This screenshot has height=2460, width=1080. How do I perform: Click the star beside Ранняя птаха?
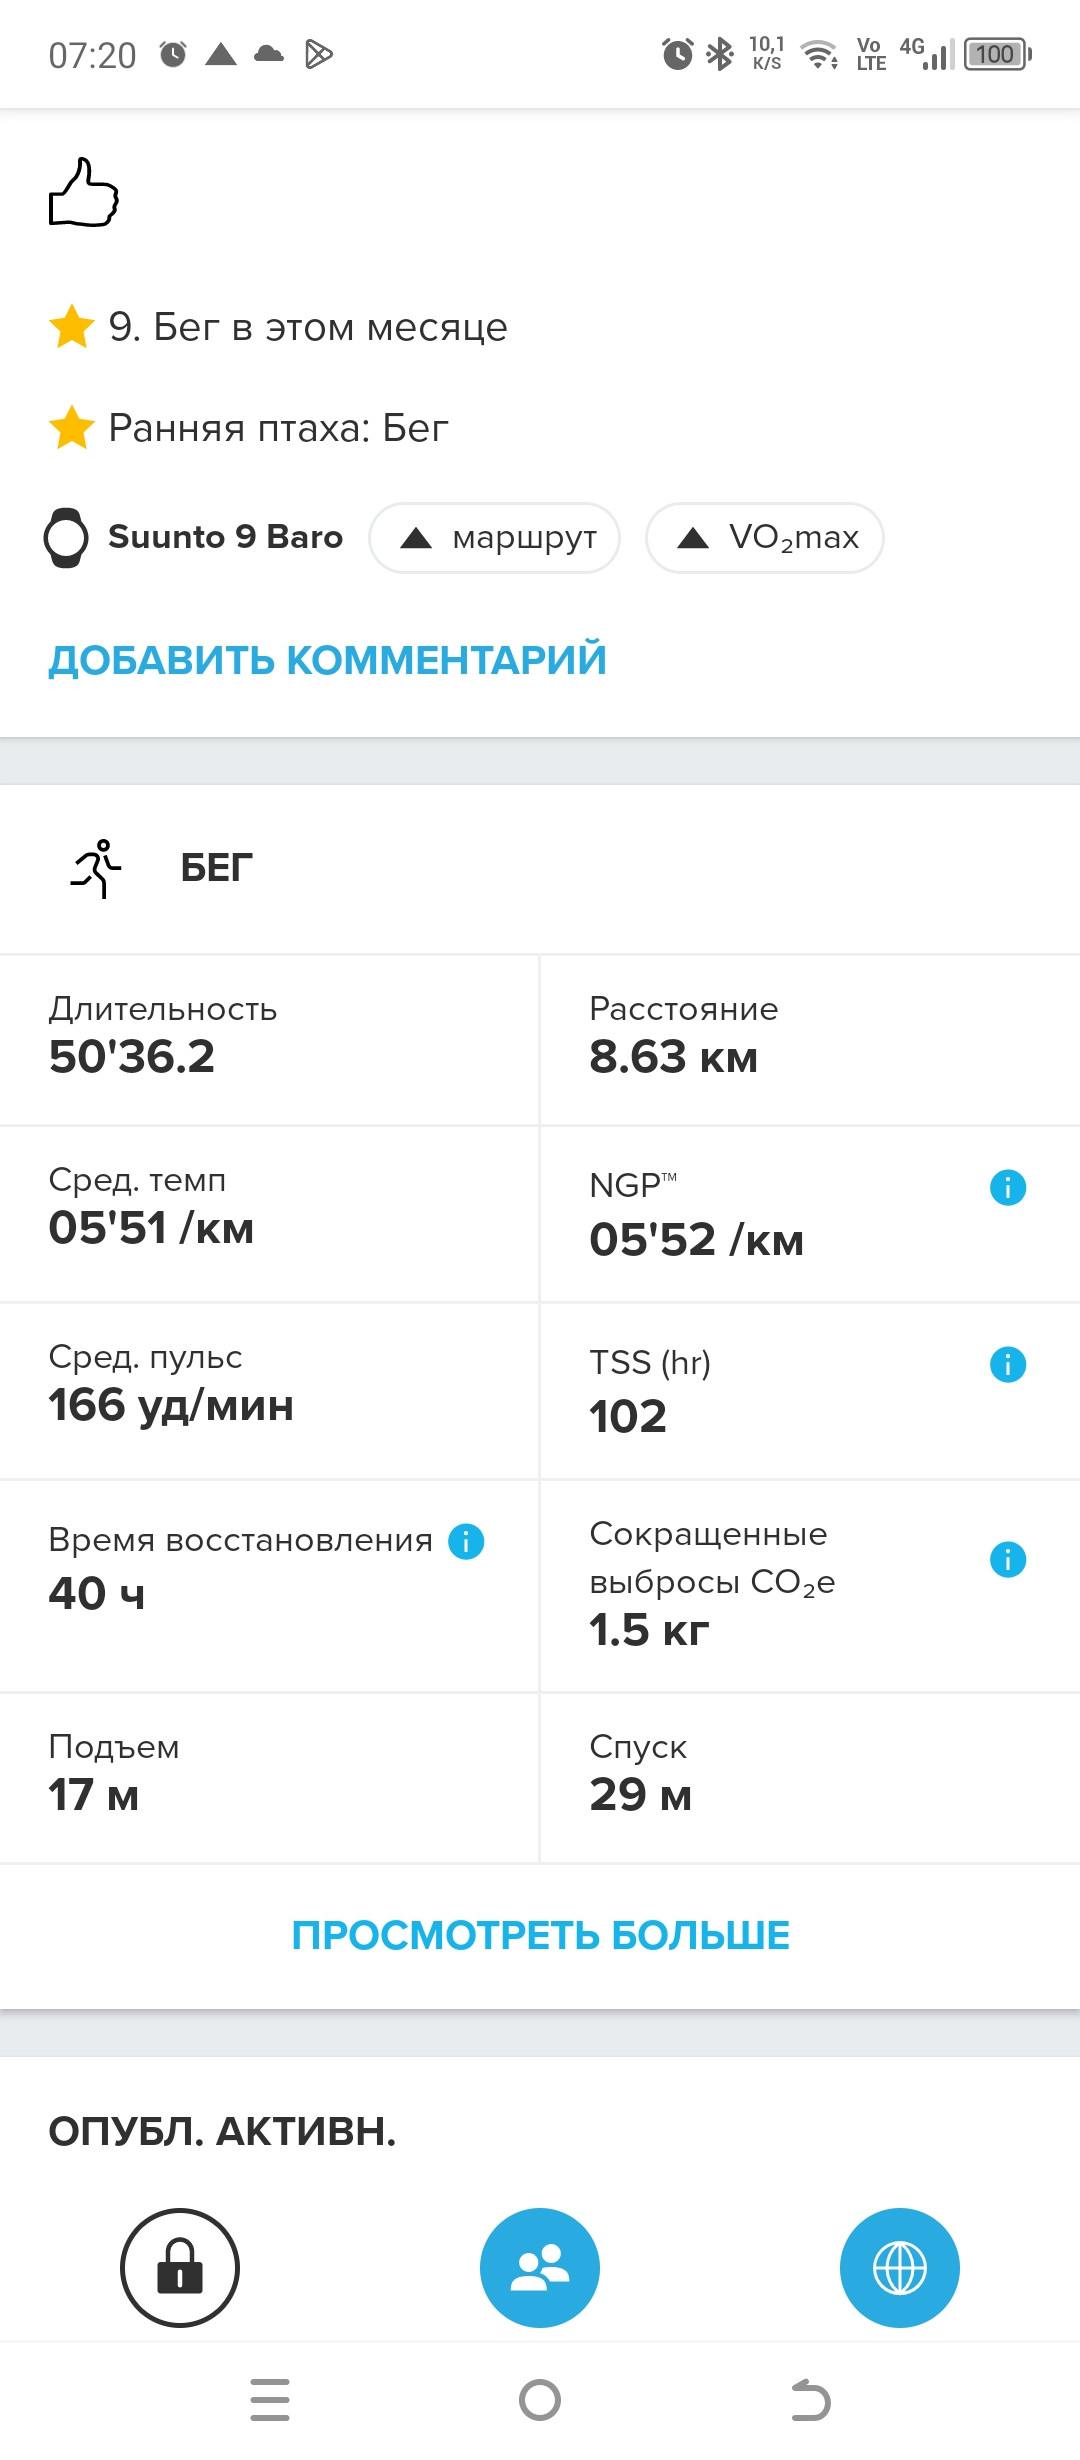coord(72,428)
